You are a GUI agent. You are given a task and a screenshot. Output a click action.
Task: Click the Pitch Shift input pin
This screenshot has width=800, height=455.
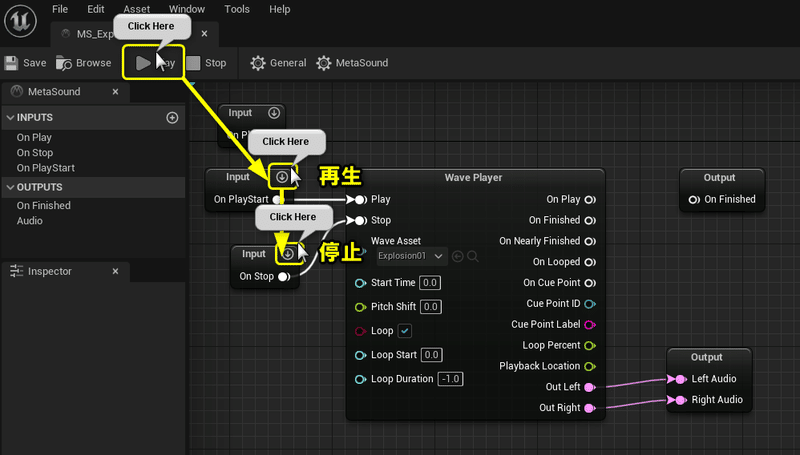(x=360, y=307)
